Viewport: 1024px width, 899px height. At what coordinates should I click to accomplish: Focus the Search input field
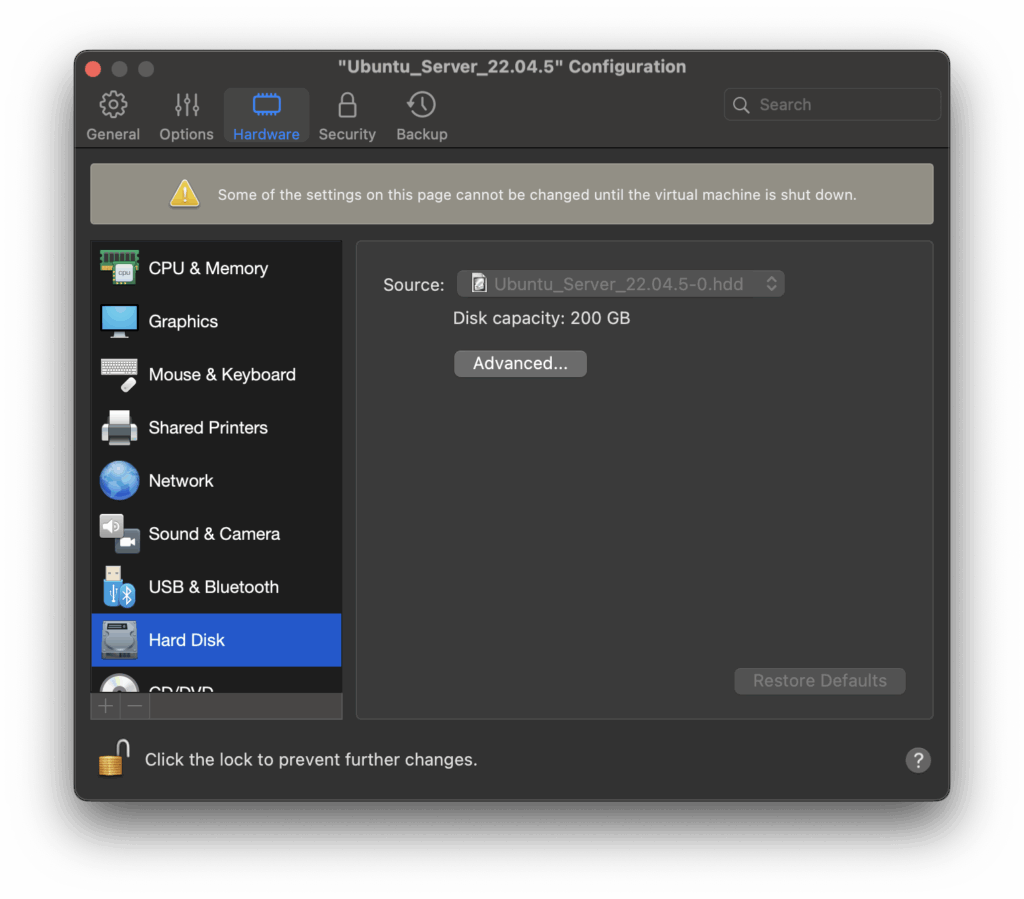click(x=832, y=104)
